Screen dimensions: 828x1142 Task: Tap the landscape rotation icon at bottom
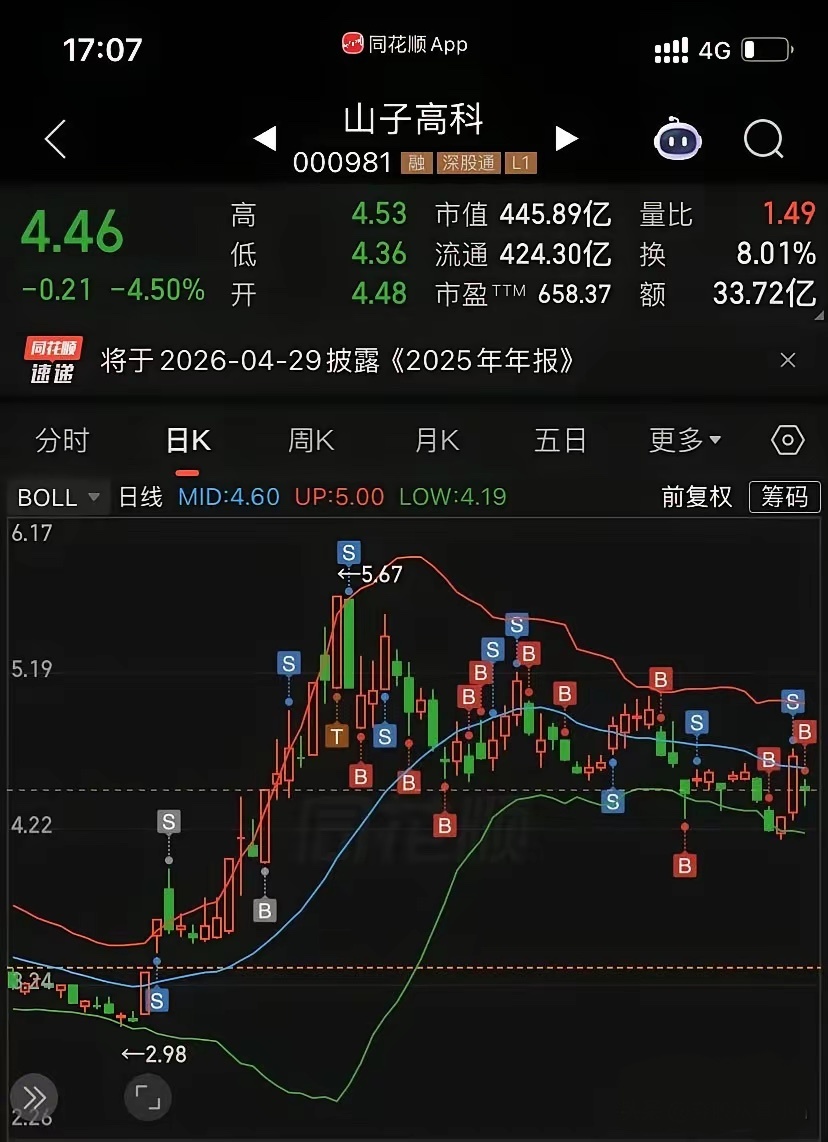(147, 1097)
